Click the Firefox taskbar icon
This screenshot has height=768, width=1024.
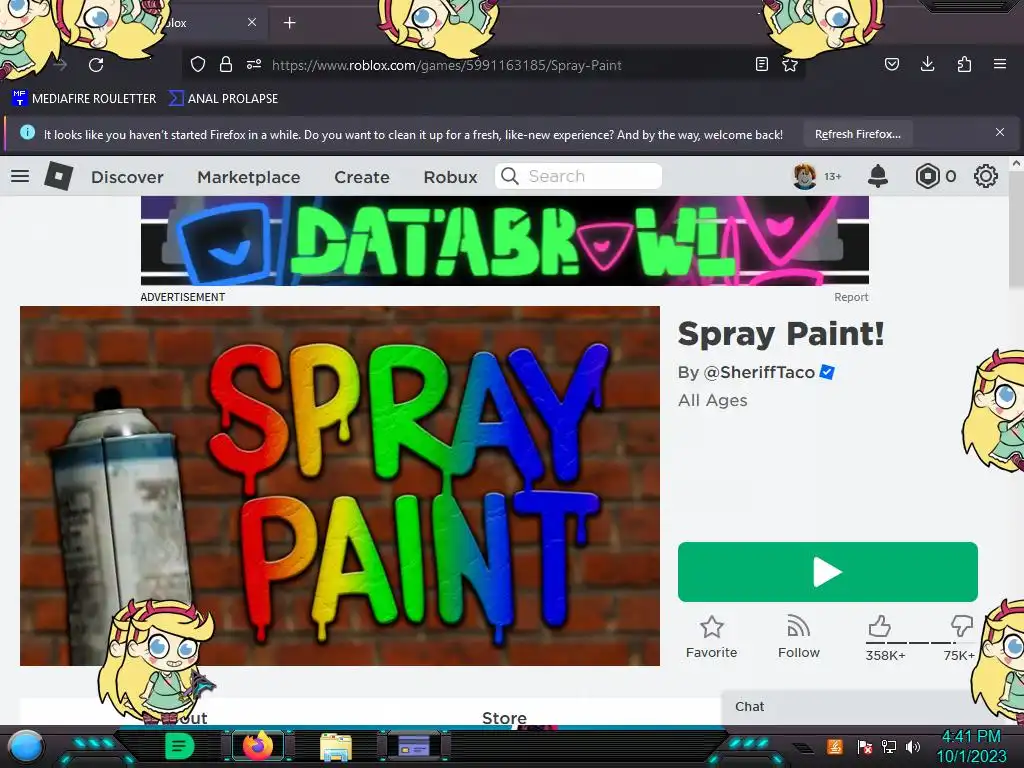(257, 746)
